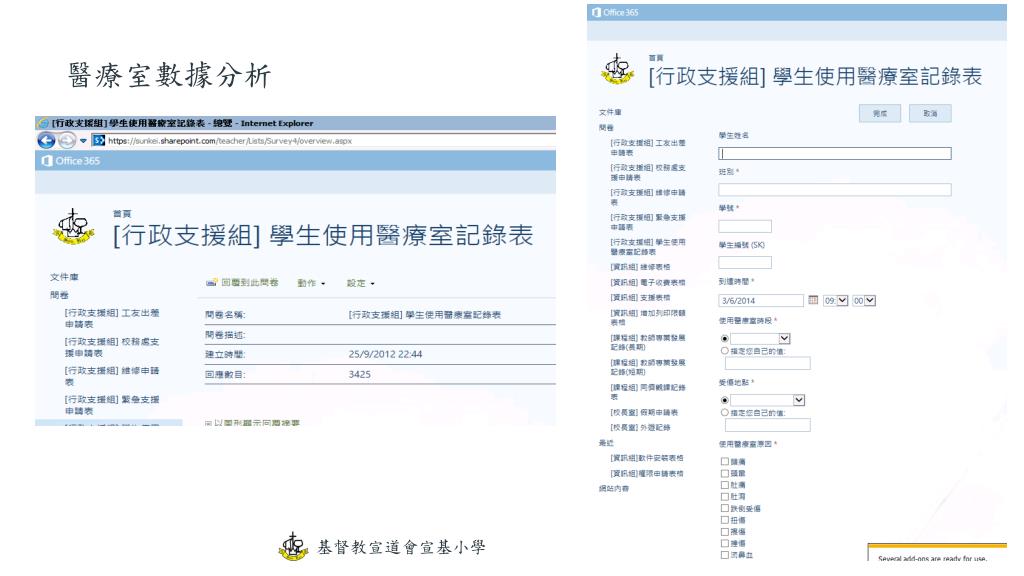Check the 撞傷 checkbox
The height and width of the screenshot is (576, 1024).
tap(724, 543)
